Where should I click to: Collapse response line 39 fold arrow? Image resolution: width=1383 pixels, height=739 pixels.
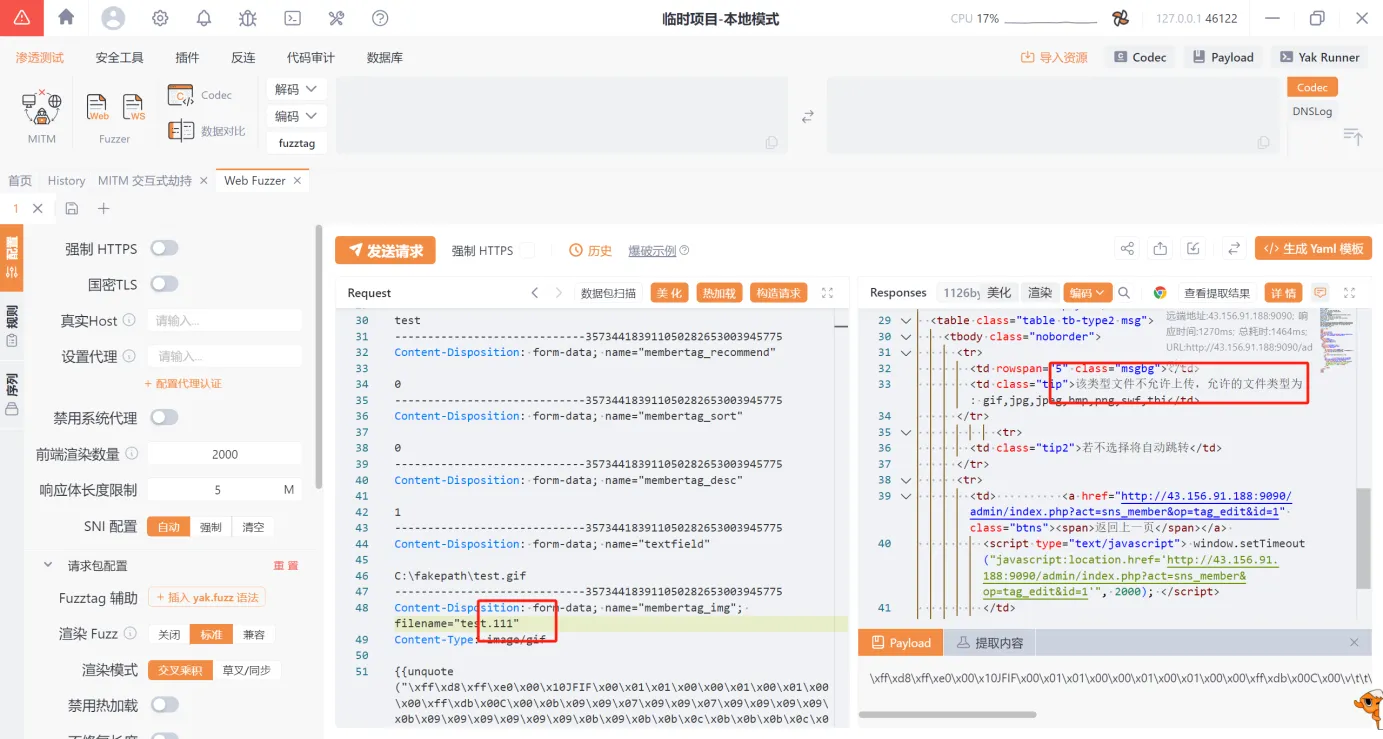[906, 496]
